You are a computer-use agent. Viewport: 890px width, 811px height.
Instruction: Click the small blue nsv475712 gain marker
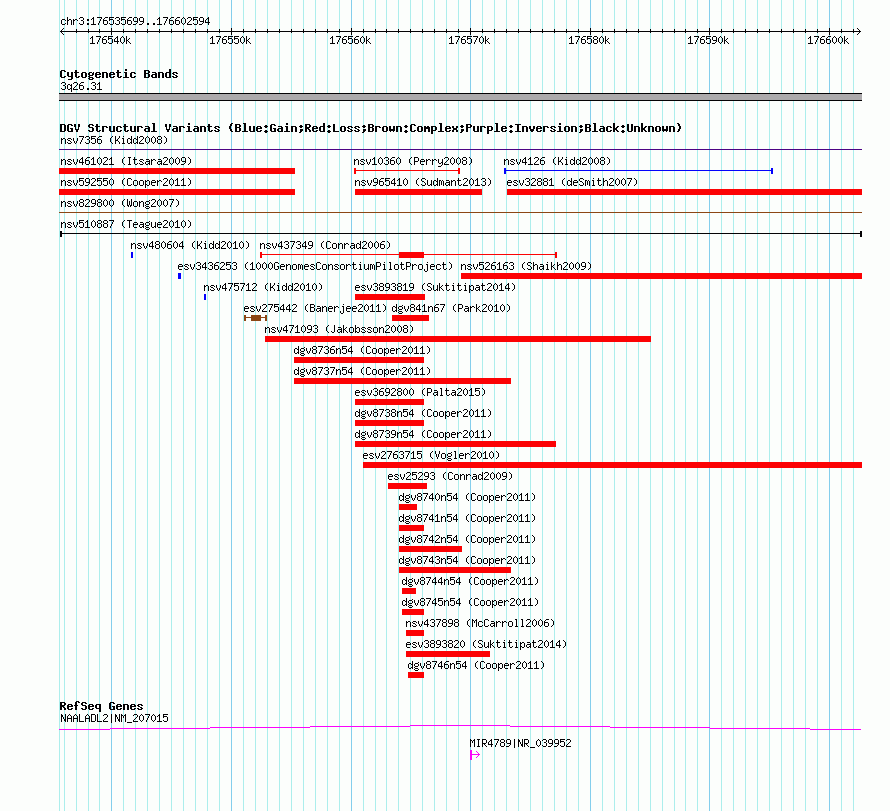point(205,297)
